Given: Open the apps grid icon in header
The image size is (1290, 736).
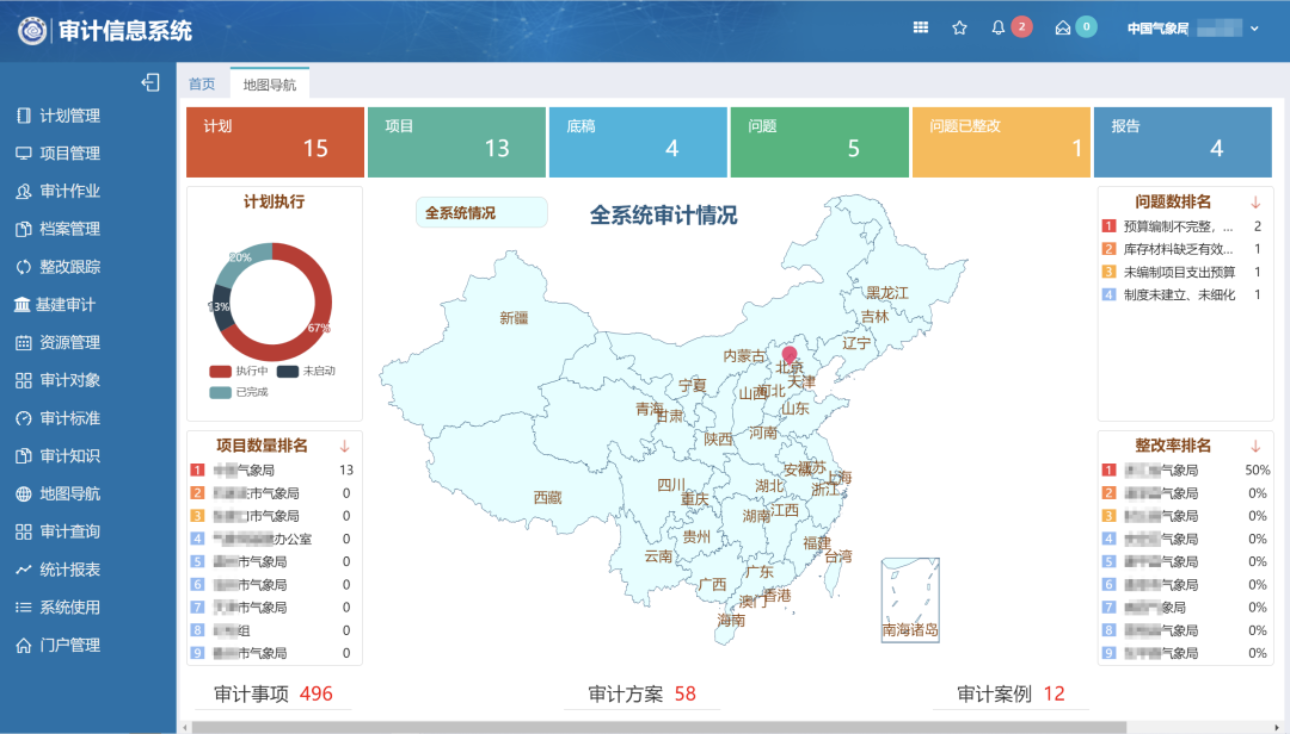Looking at the screenshot, I should [921, 28].
